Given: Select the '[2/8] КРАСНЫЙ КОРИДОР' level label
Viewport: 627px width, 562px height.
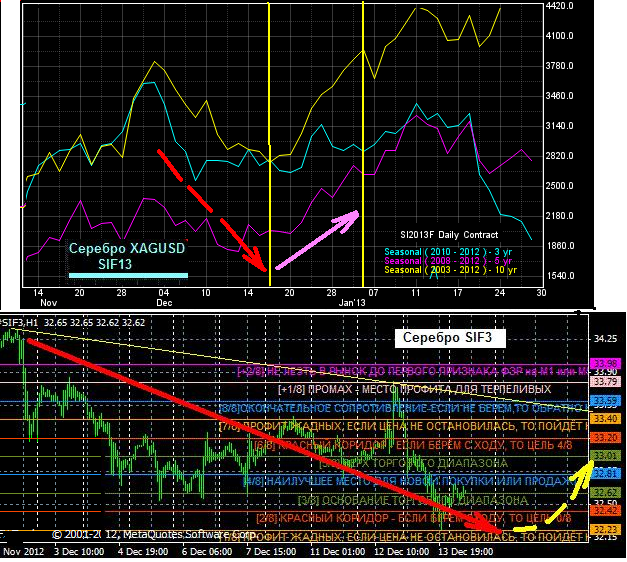Looking at the screenshot, I should (413, 518).
